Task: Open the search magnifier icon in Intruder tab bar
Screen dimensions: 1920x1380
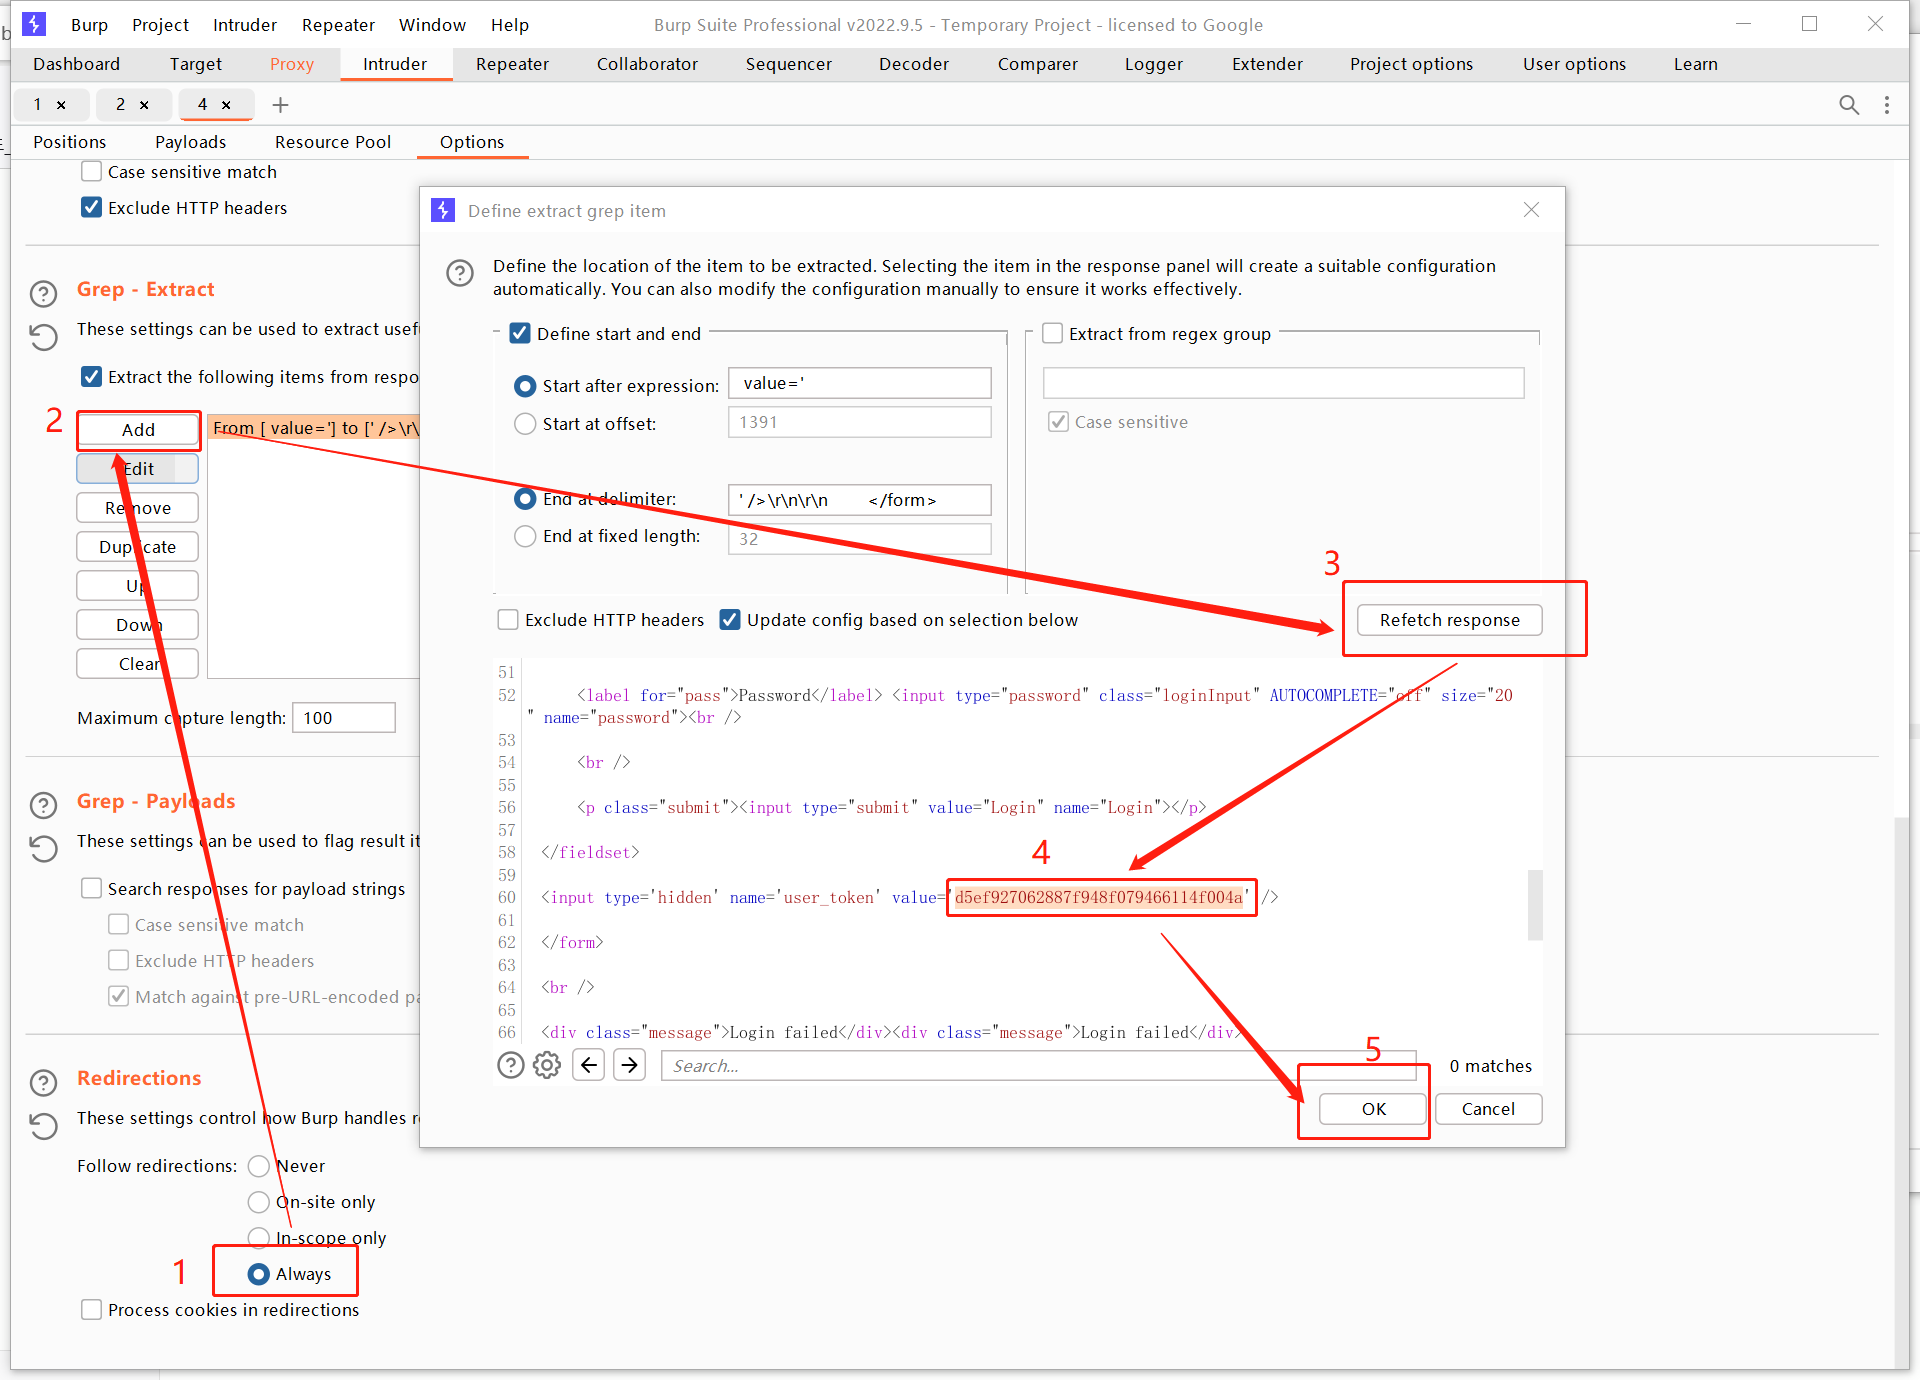Action: [x=1849, y=105]
